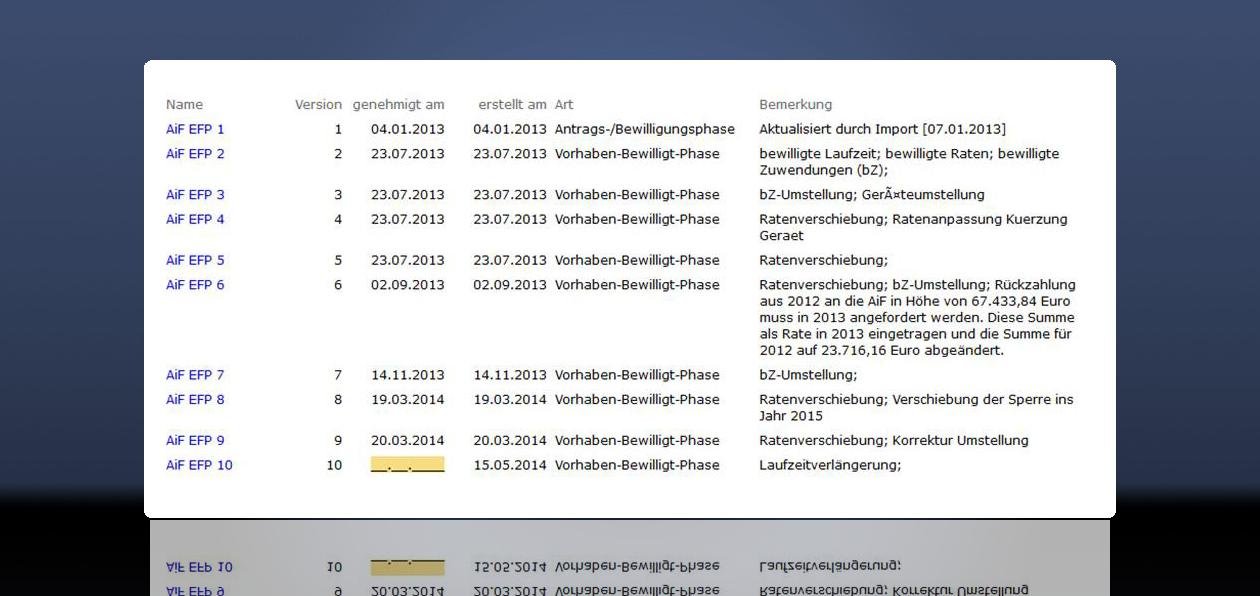1260x596 pixels.
Task: Click the erstellt am column header
Action: coord(512,104)
